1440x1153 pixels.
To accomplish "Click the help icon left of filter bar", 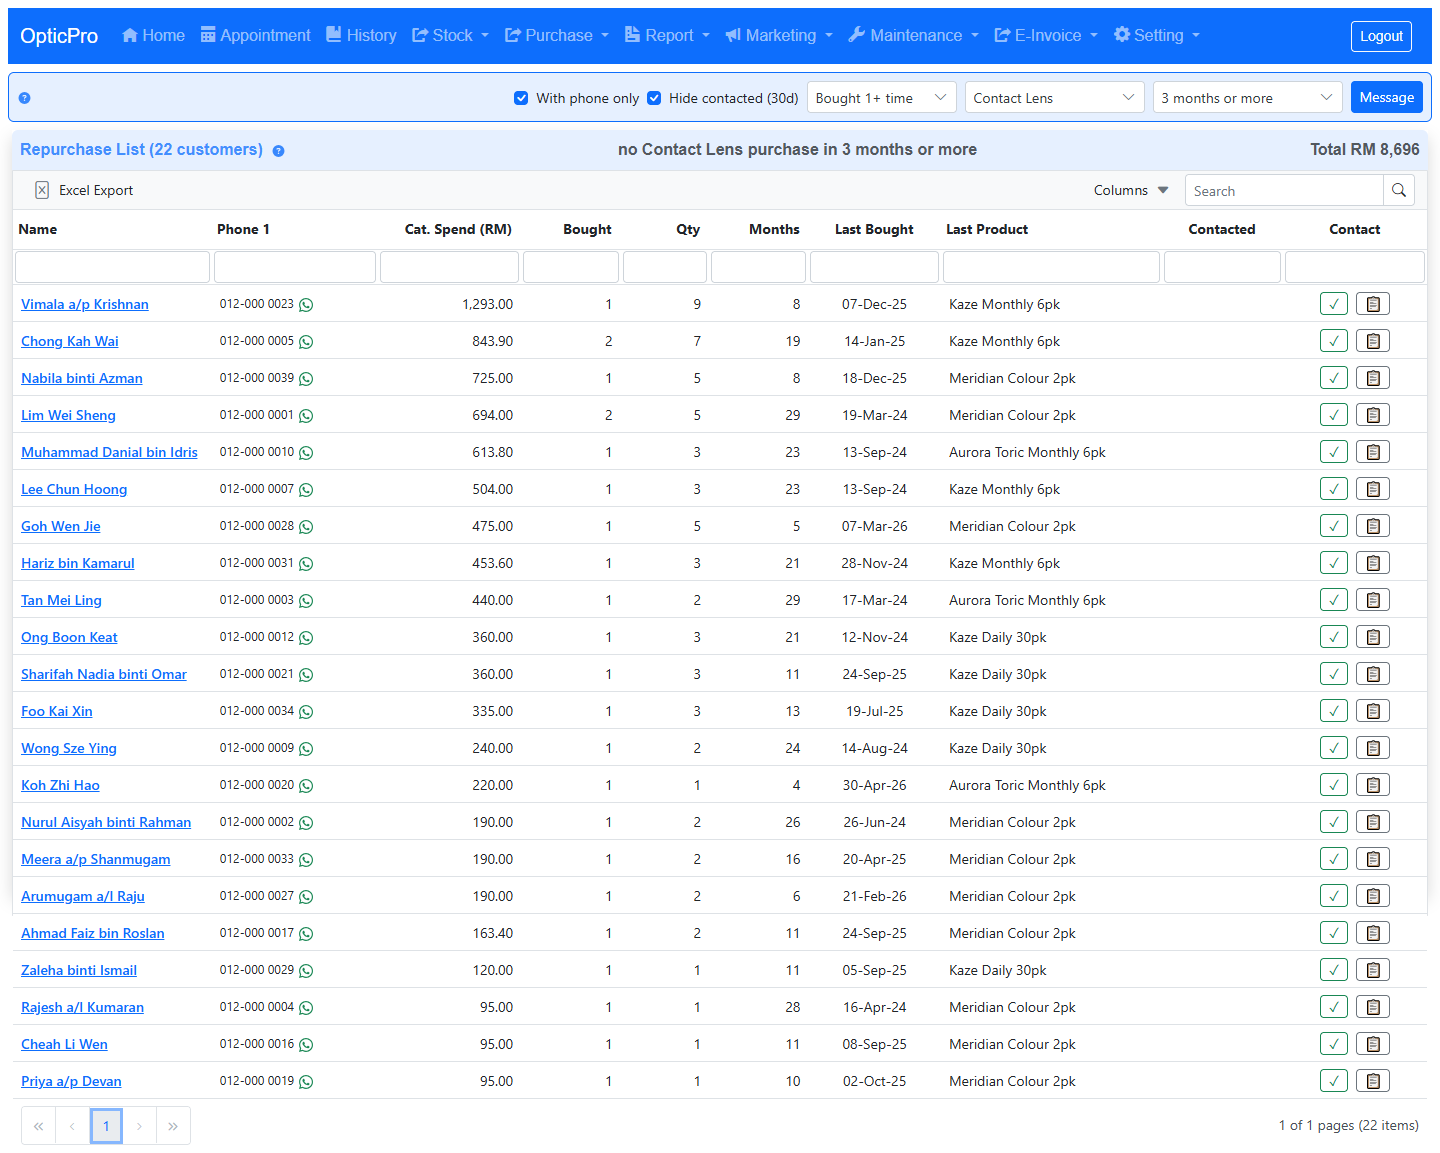I will 24,98.
